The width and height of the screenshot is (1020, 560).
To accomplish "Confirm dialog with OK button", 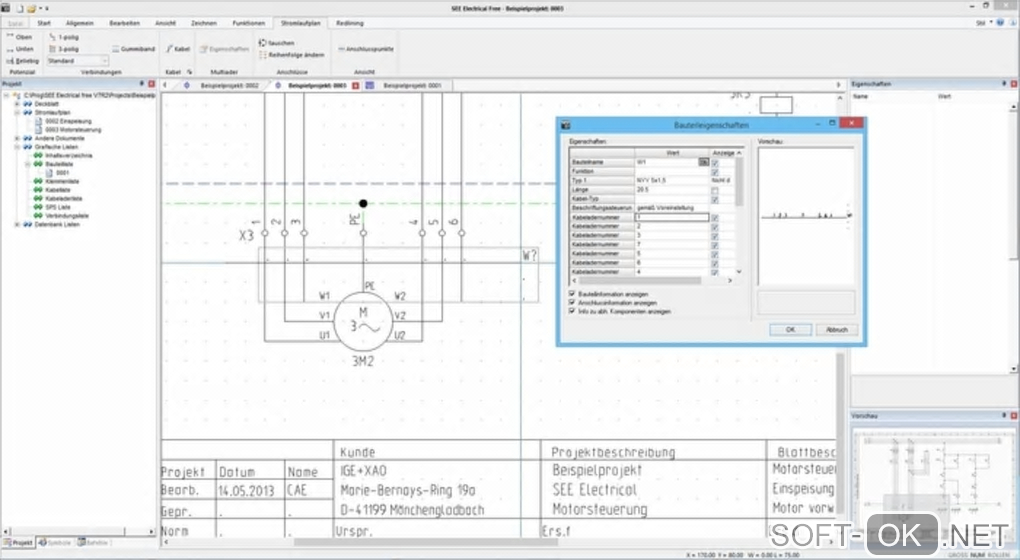I will click(x=790, y=330).
